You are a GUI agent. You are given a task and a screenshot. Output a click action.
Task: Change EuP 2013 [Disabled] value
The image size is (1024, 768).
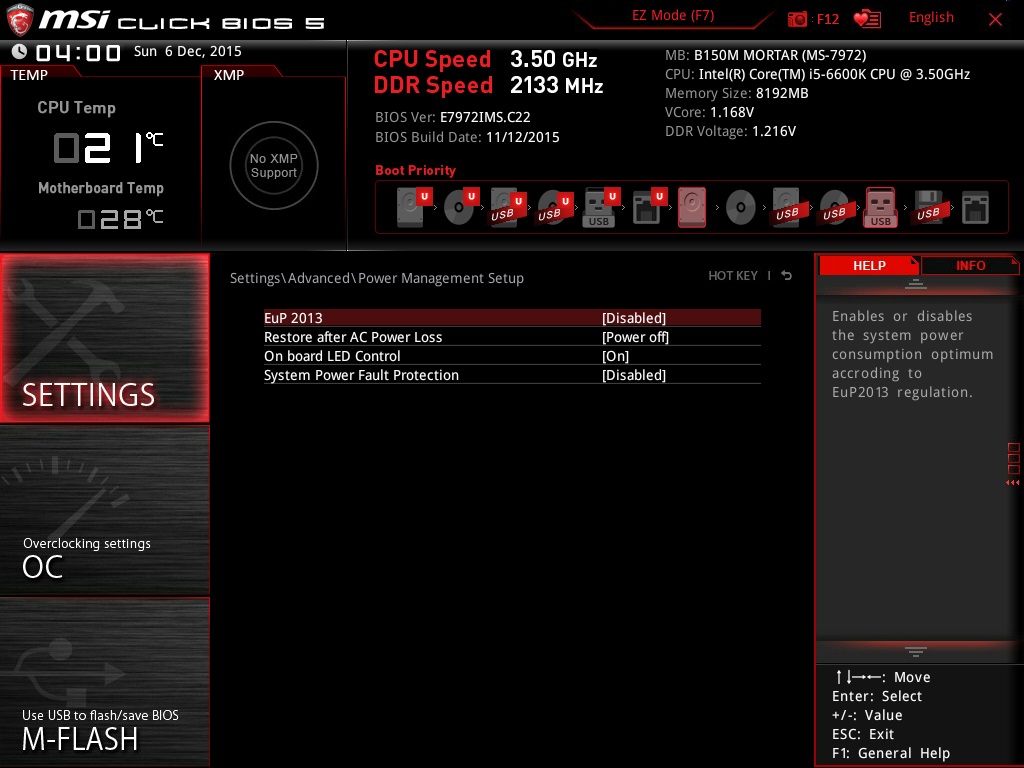click(x=633, y=318)
